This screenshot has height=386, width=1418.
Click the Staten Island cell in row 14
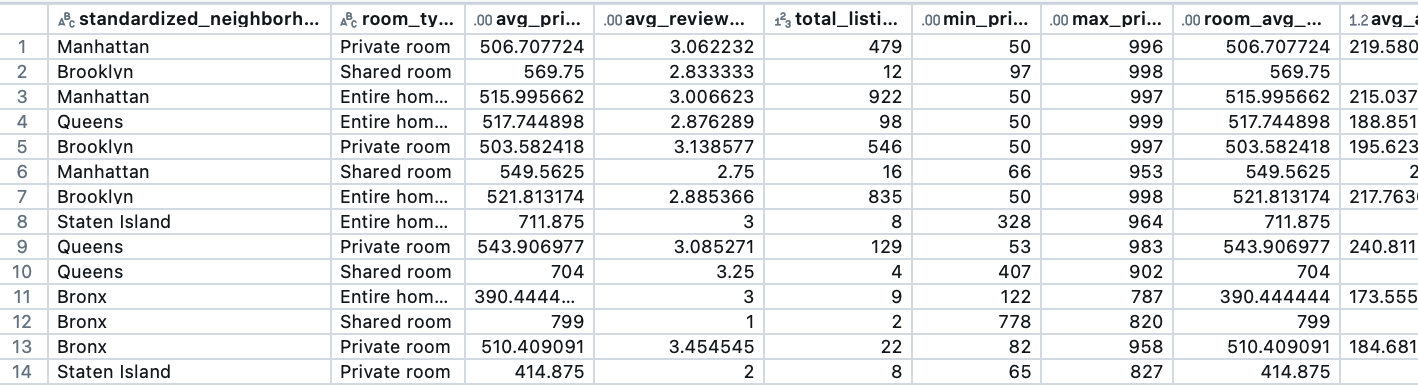pos(190,372)
